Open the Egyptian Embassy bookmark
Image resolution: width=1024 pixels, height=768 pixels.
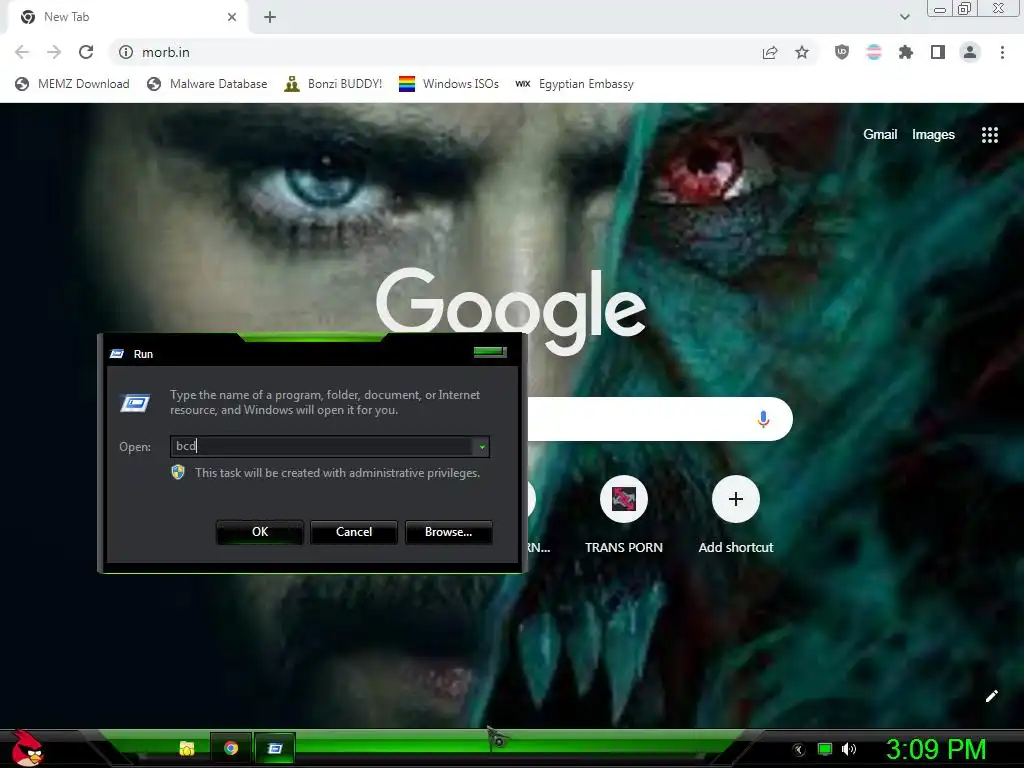(575, 84)
